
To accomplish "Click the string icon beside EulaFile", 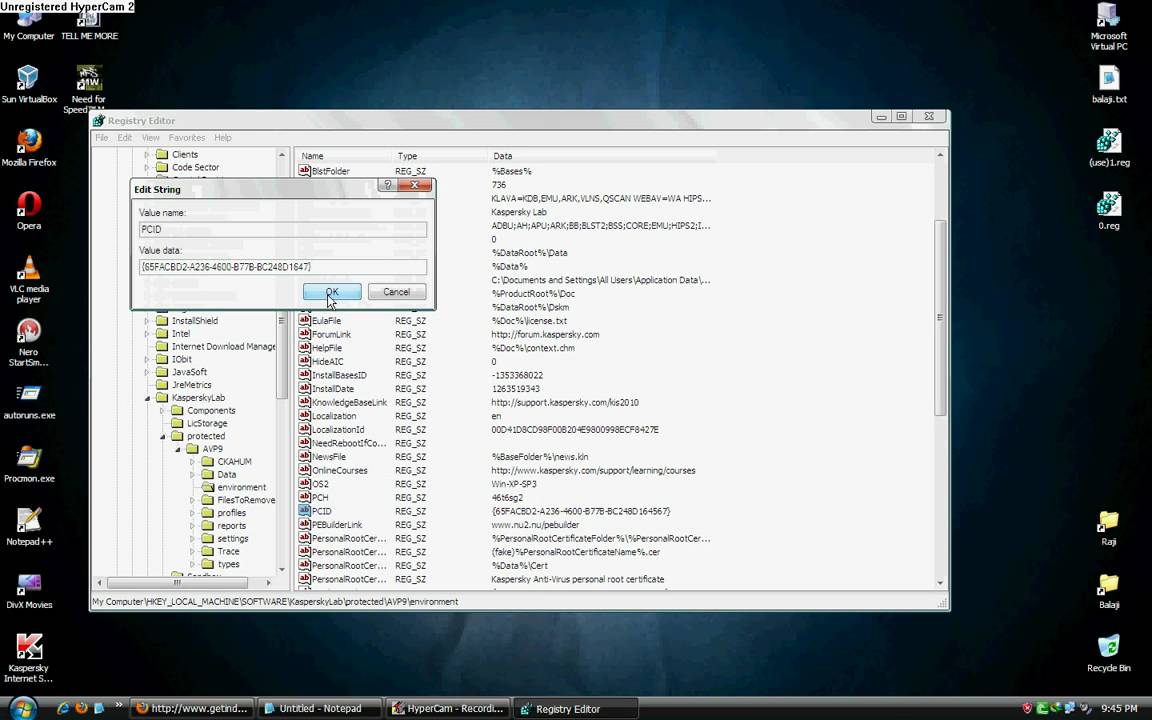I will tap(304, 320).
